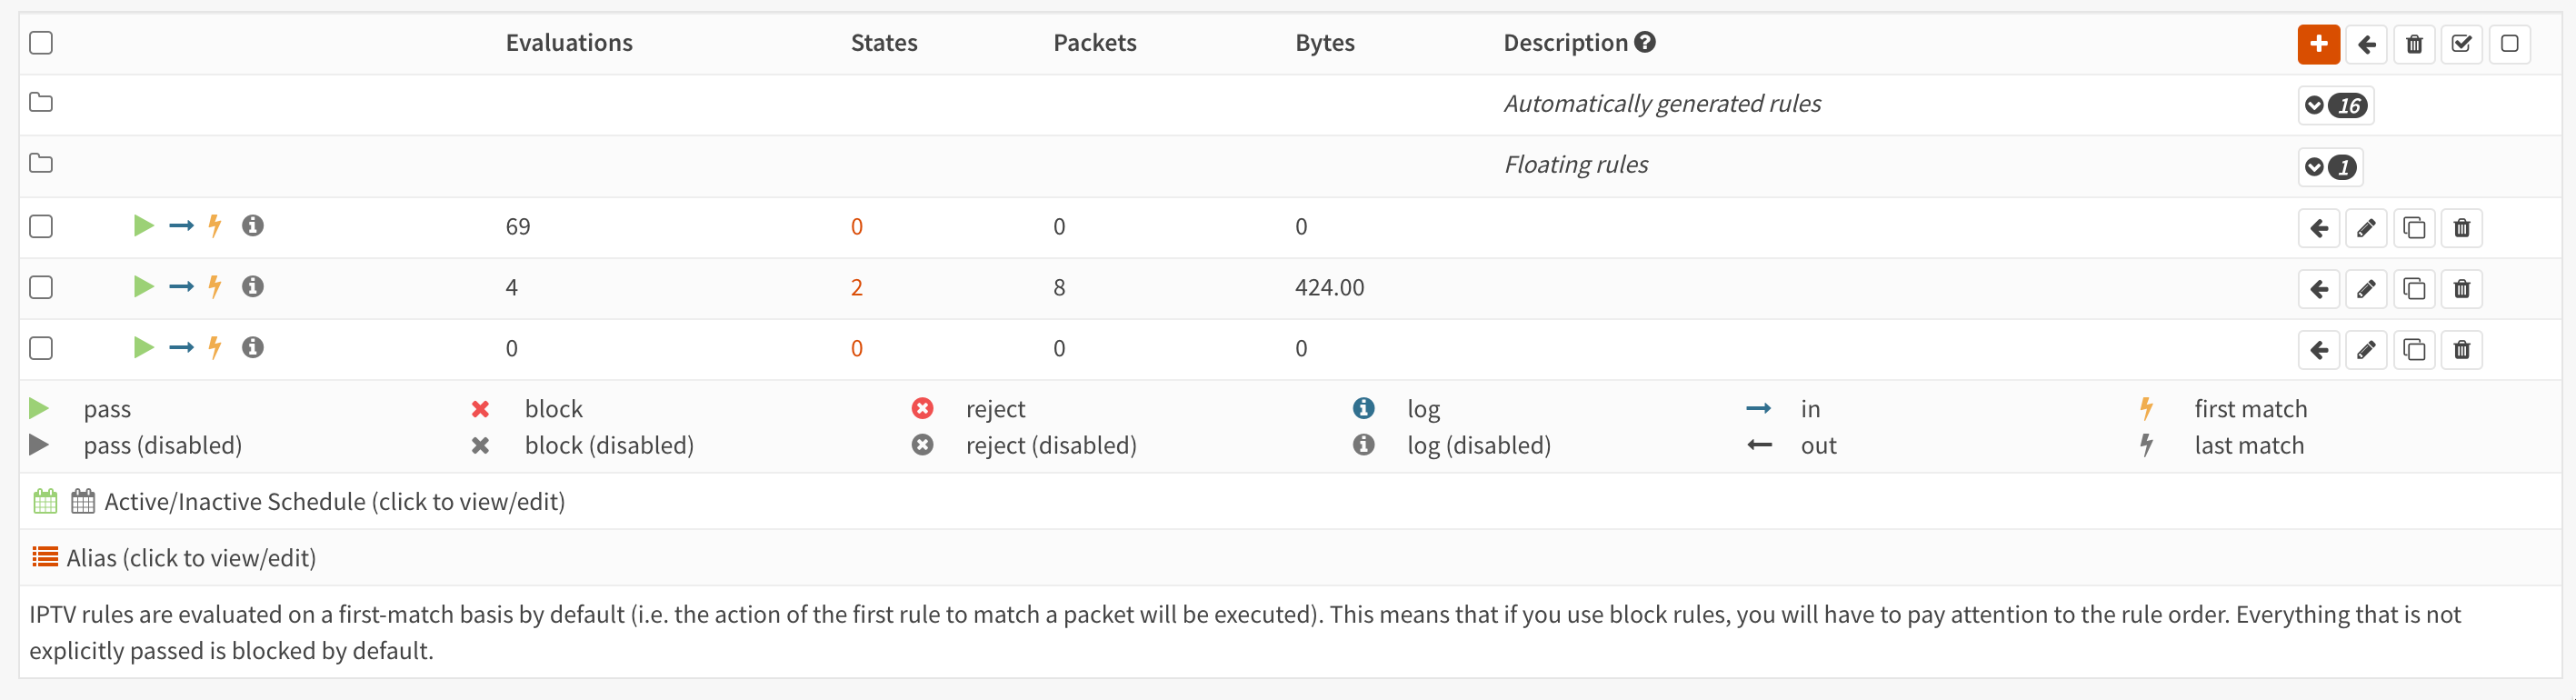Click the Description help question mark icon
This screenshot has width=2576, height=700.
pyautogui.click(x=1645, y=42)
